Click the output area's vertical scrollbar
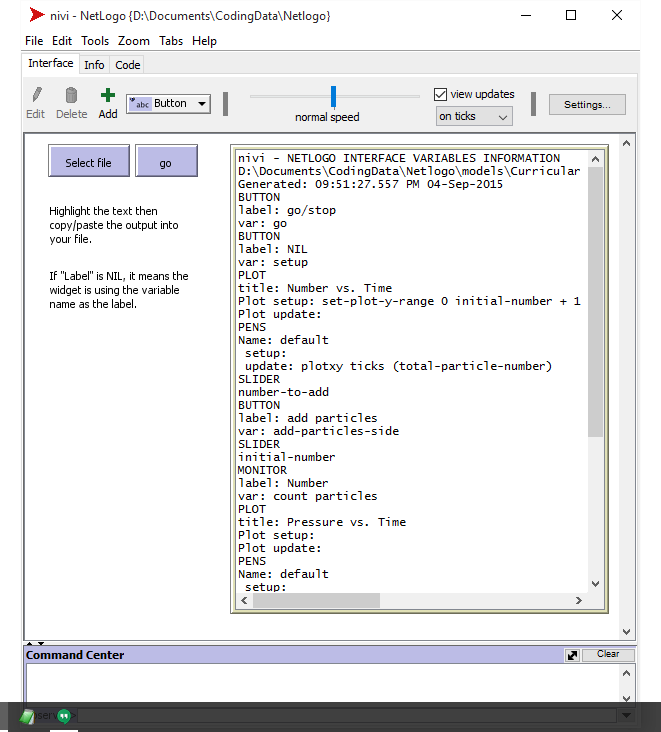The width and height of the screenshot is (661, 732). click(596, 300)
